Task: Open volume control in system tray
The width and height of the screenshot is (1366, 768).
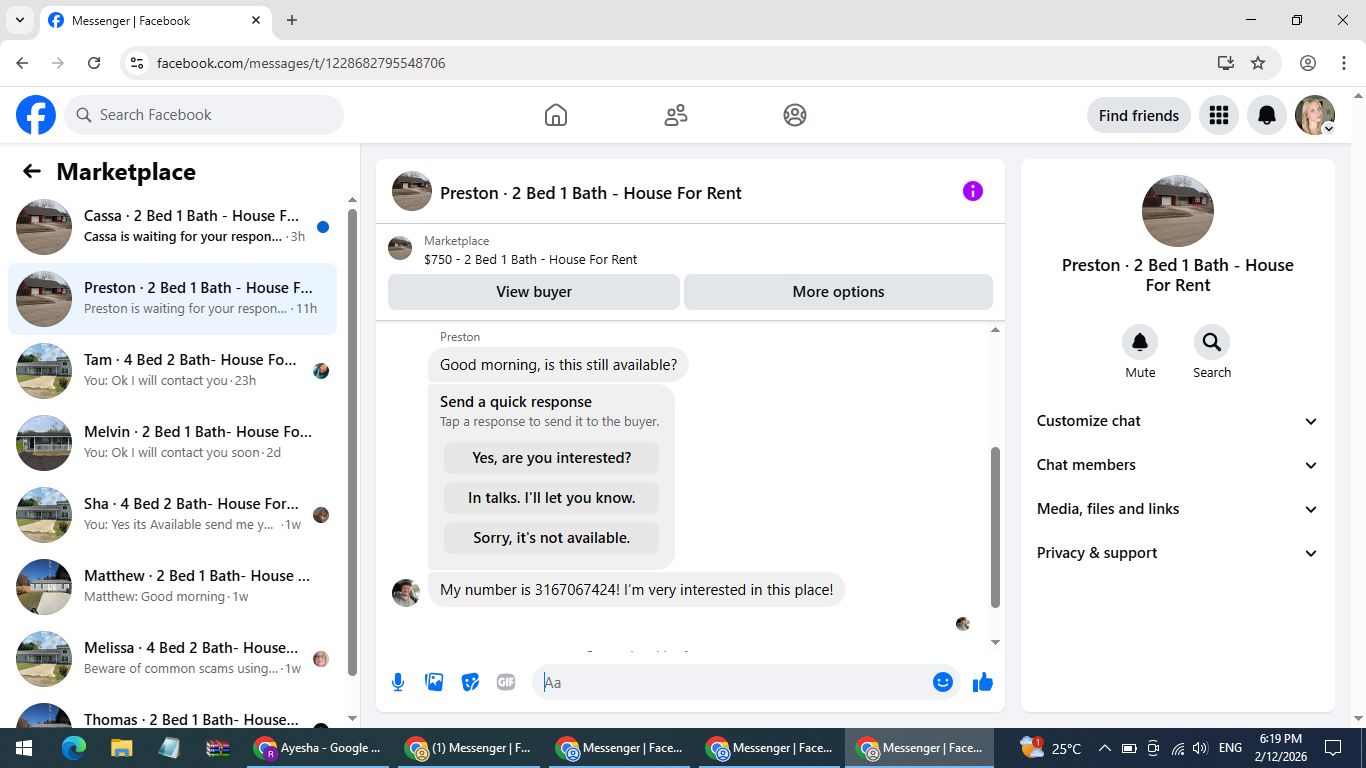Action: [x=1201, y=748]
